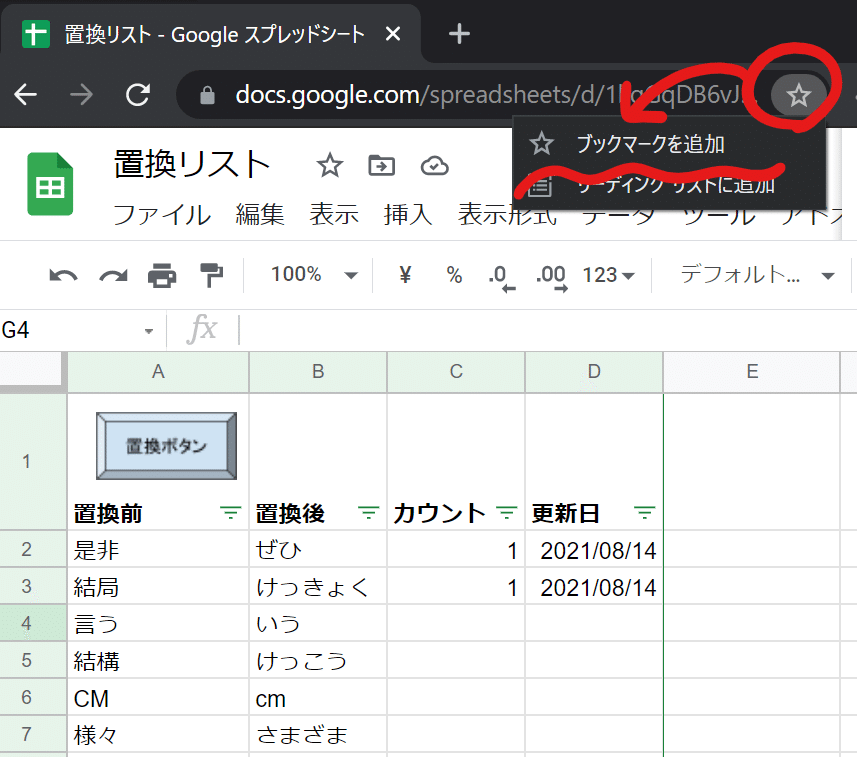
Task: Activate the paint format tool
Action: coord(211,275)
